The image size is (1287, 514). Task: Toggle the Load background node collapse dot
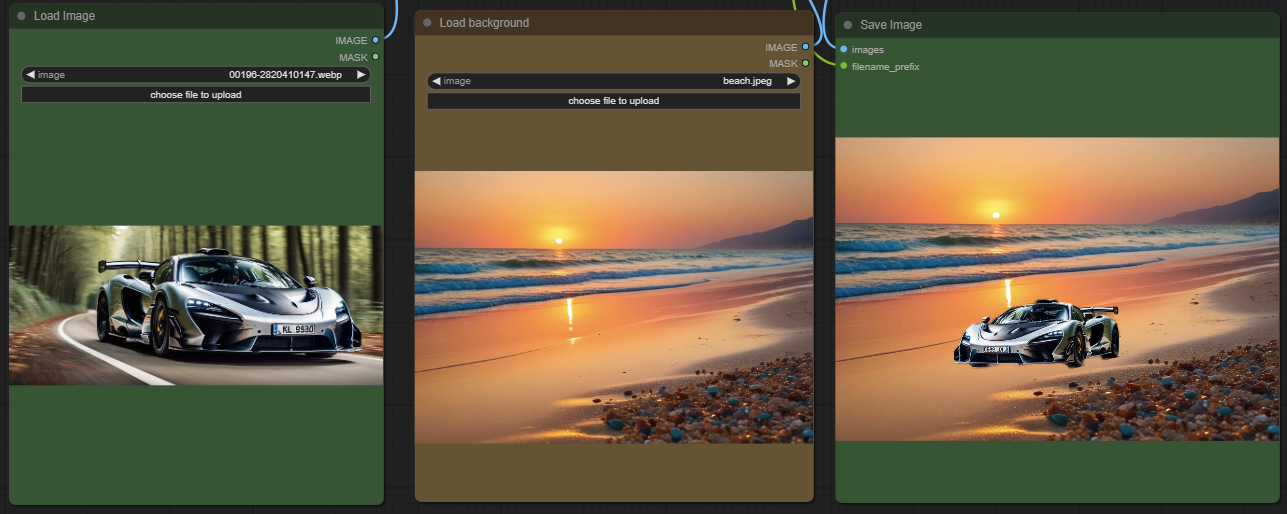pos(427,23)
